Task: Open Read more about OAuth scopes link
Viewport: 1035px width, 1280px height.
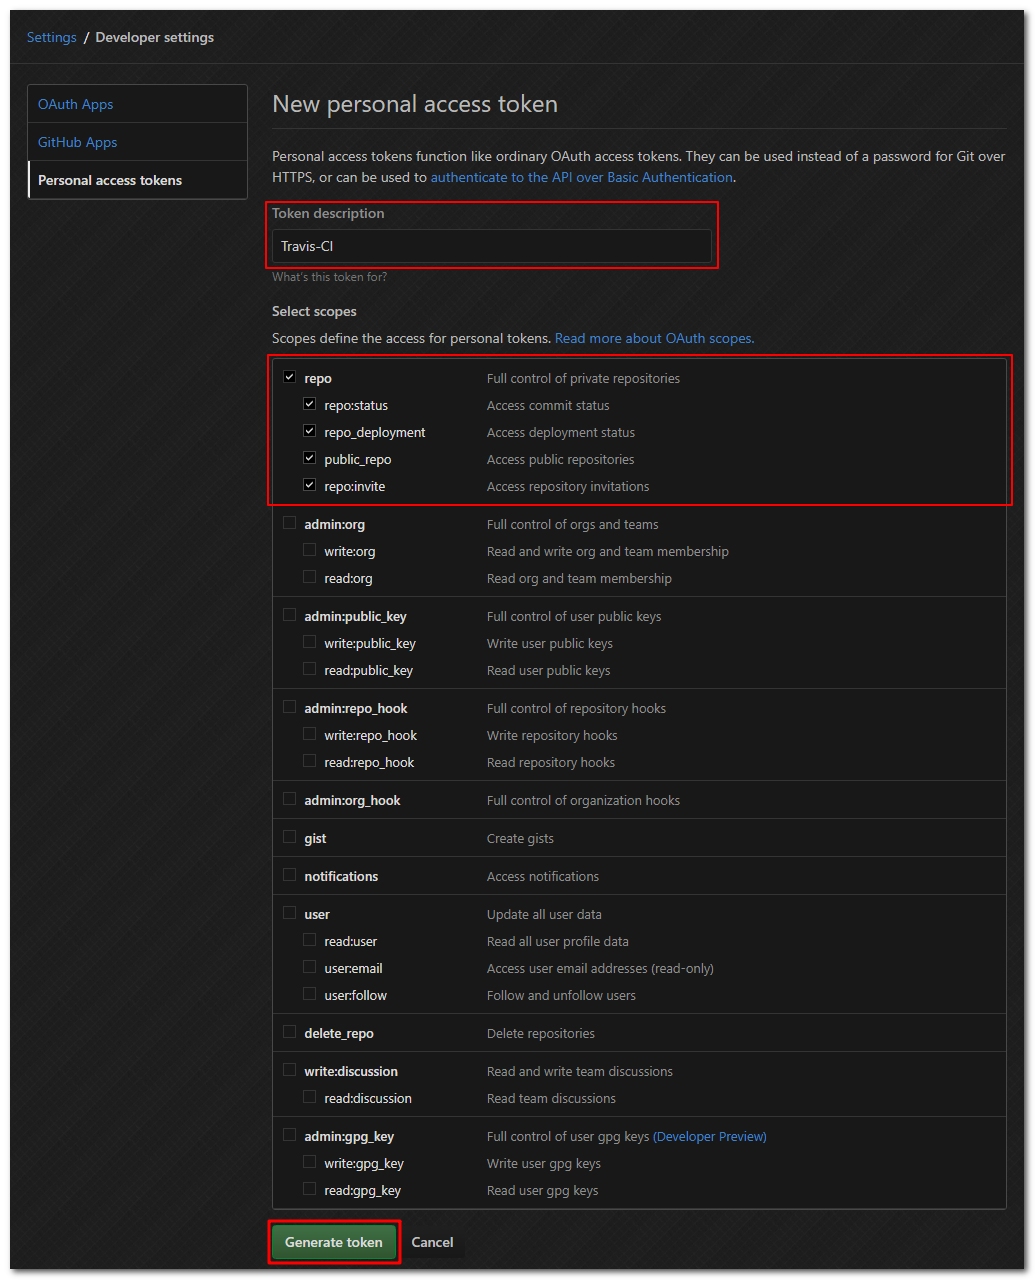Action: tap(654, 338)
